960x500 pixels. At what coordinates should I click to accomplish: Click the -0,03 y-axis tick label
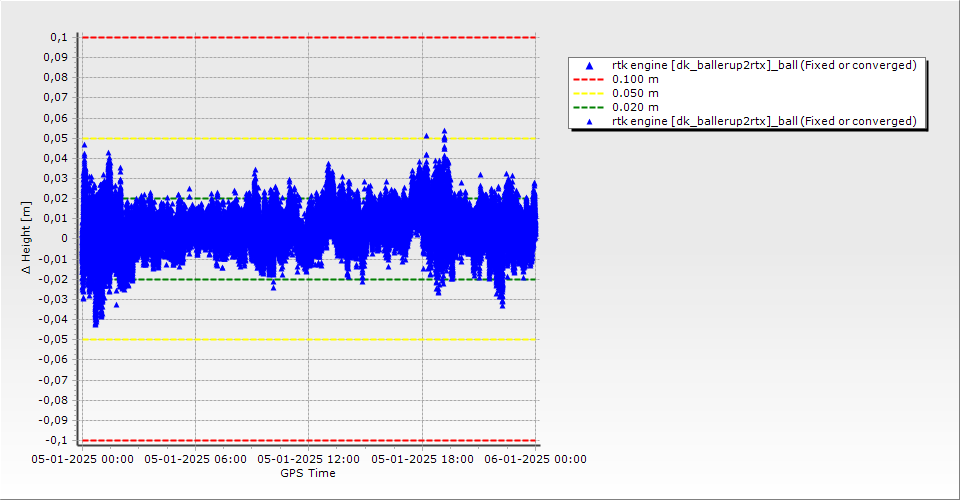tap(53, 299)
